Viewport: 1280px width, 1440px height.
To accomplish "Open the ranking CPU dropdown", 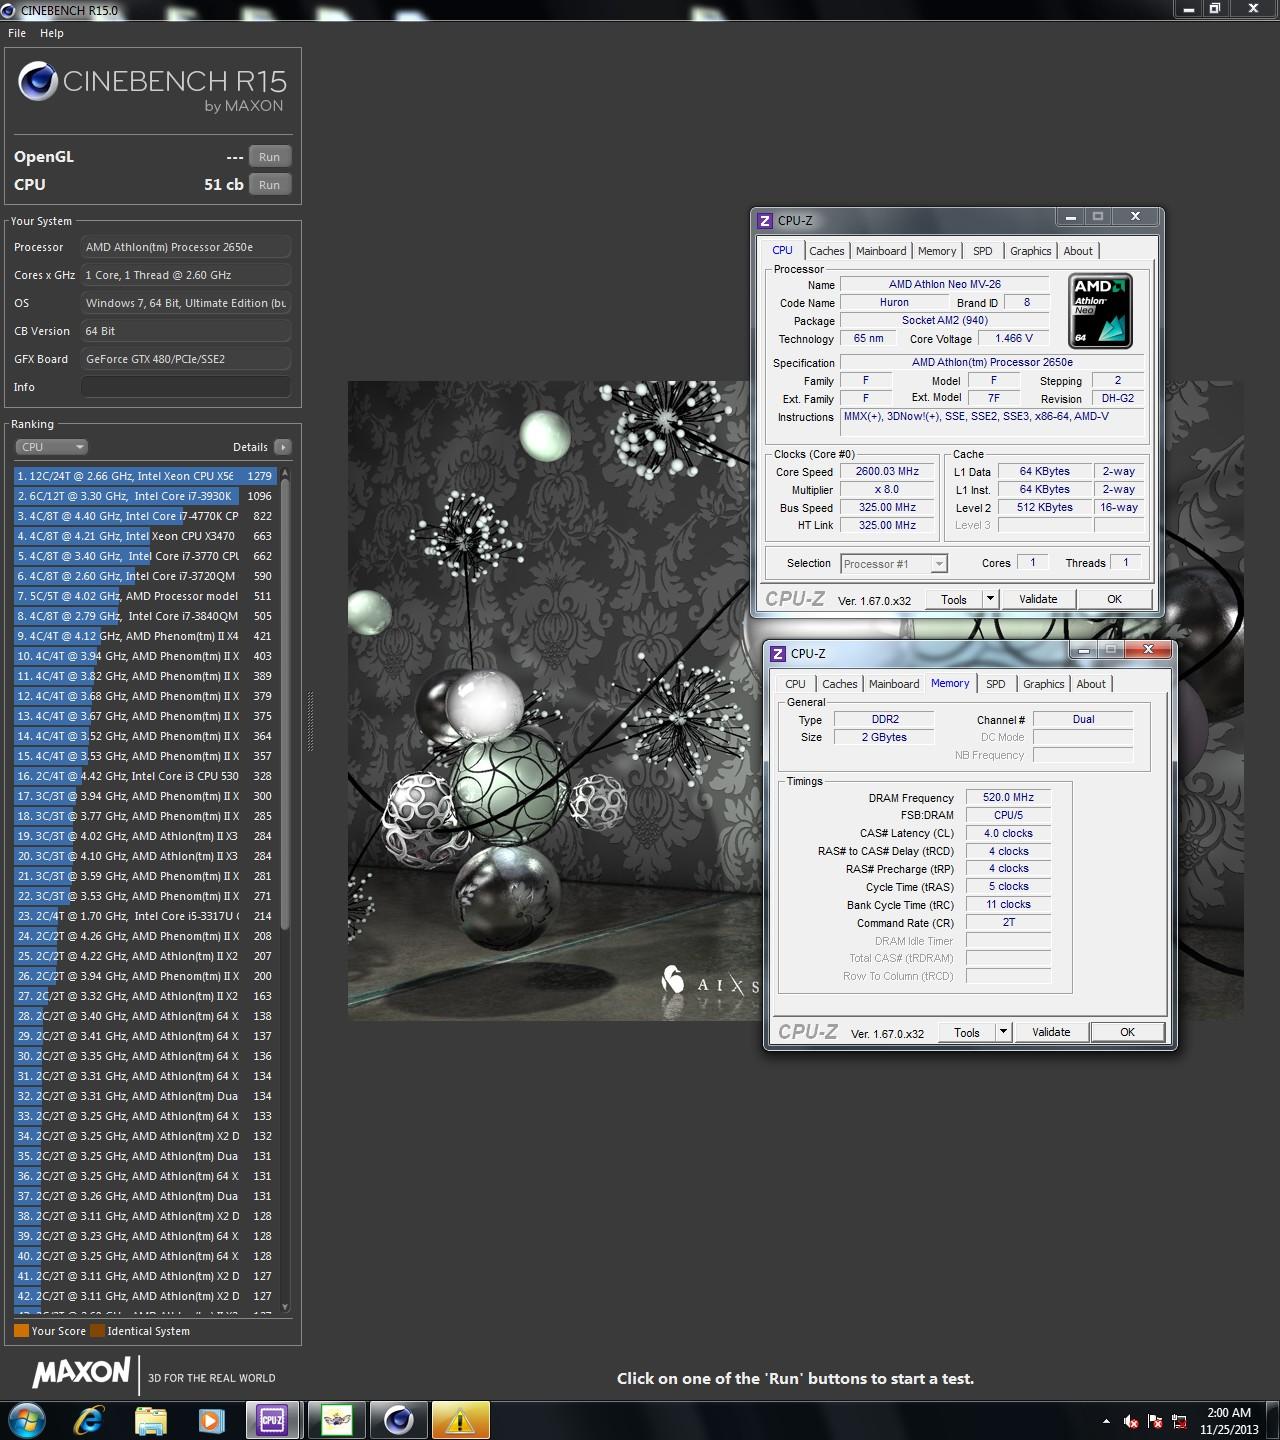I will (52, 447).
